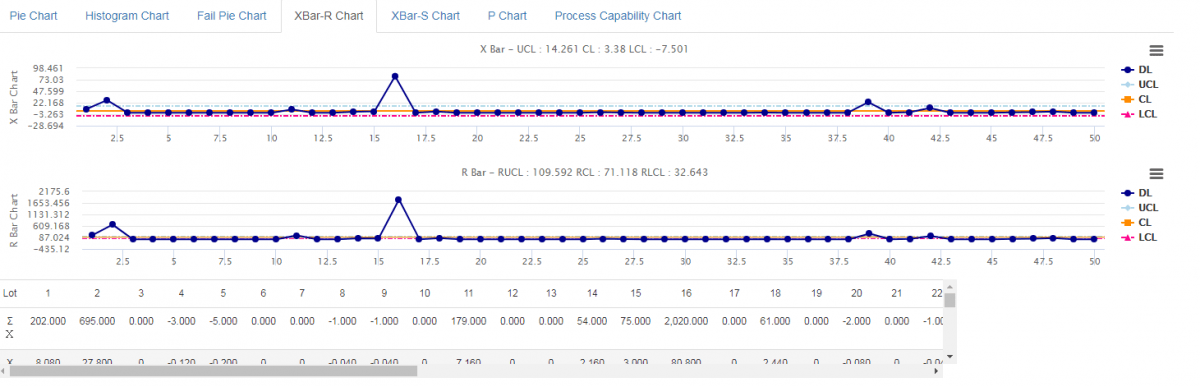Click the table's vertical scrollbar down arrow
This screenshot has height=386, width=1200.
click(x=950, y=356)
